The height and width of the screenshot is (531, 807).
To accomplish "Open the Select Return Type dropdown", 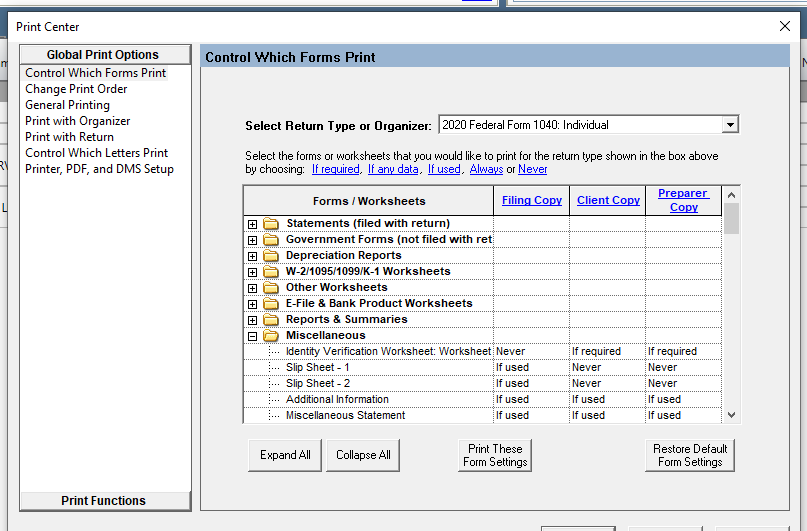I will tap(730, 125).
